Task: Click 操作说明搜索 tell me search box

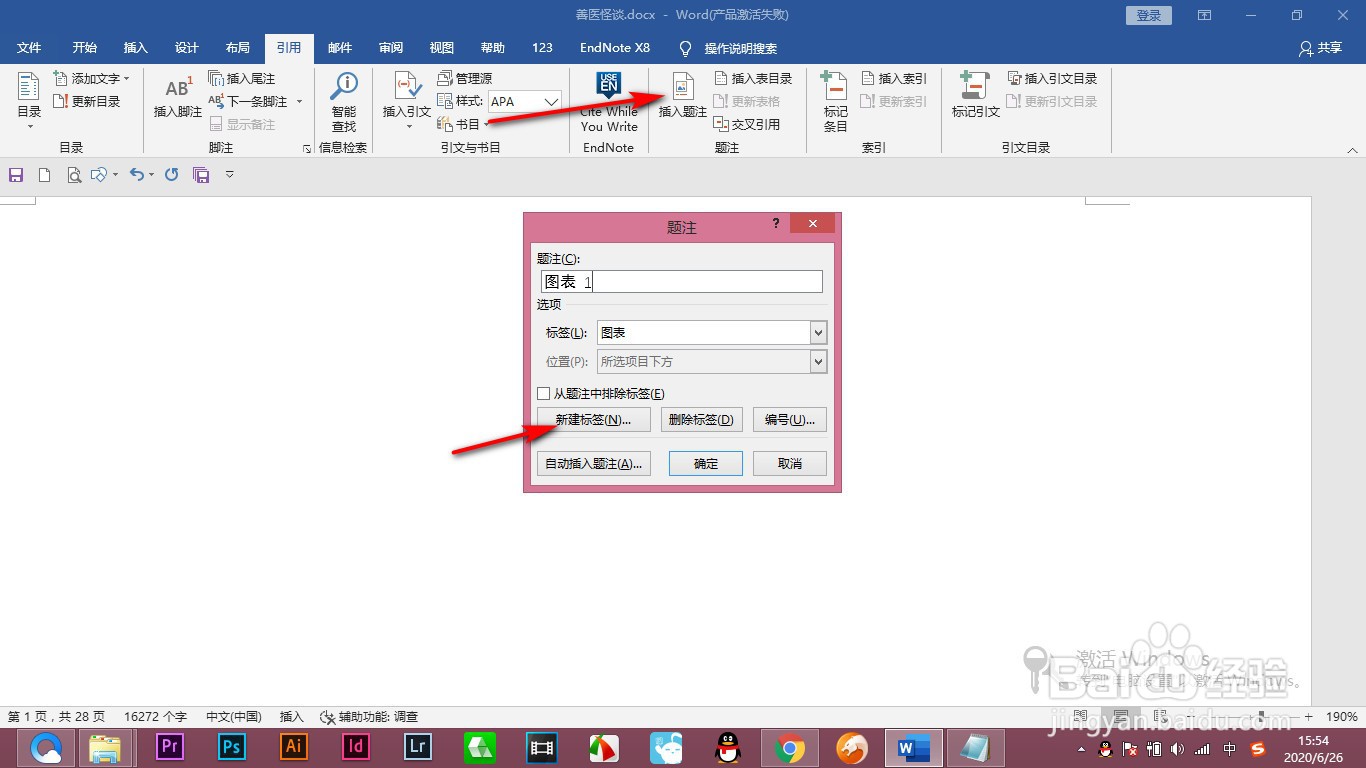Action: pyautogui.click(x=729, y=48)
